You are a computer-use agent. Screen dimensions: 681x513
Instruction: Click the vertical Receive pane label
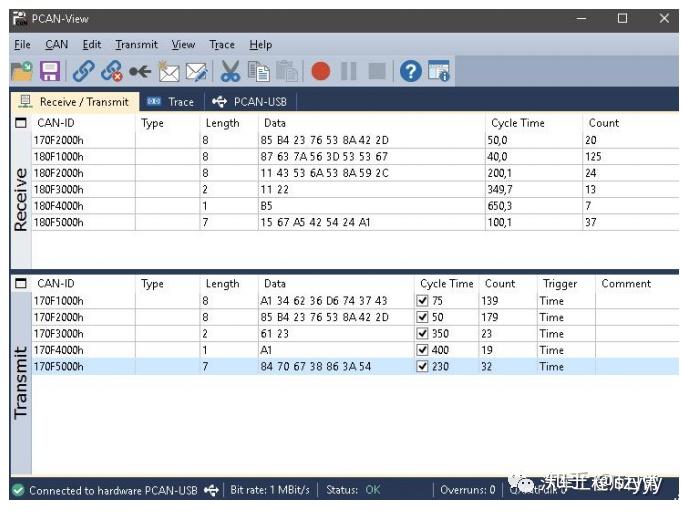pyautogui.click(x=20, y=199)
